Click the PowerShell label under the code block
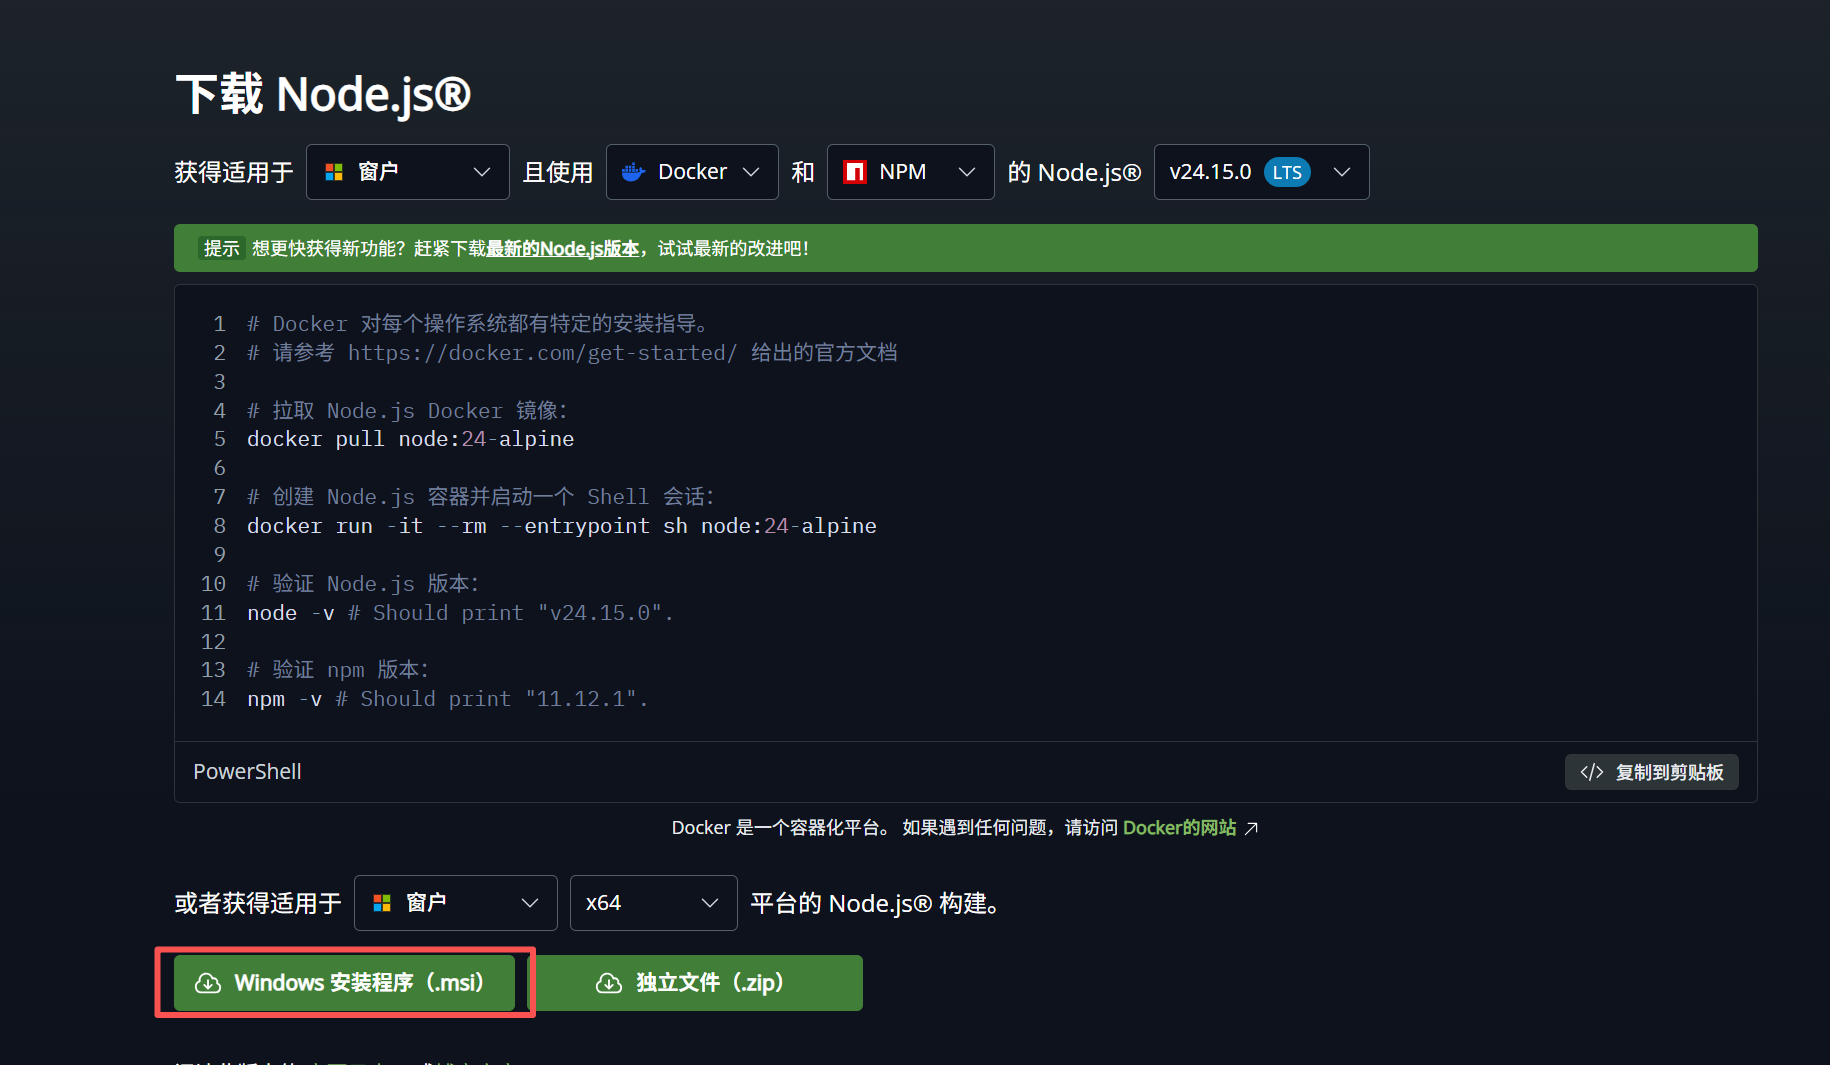The height and width of the screenshot is (1065, 1830). coord(247,772)
